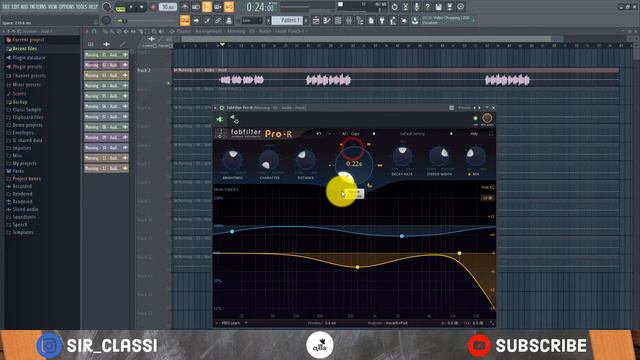This screenshot has height=360, width=640.
Task: Click the Character knob
Action: (x=269, y=160)
